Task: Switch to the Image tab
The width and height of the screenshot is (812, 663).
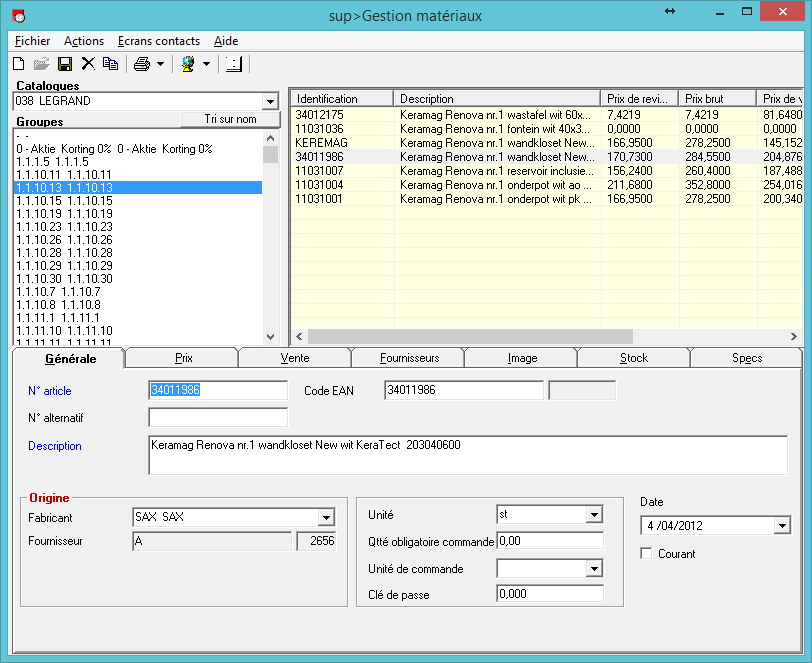Action: (522, 358)
